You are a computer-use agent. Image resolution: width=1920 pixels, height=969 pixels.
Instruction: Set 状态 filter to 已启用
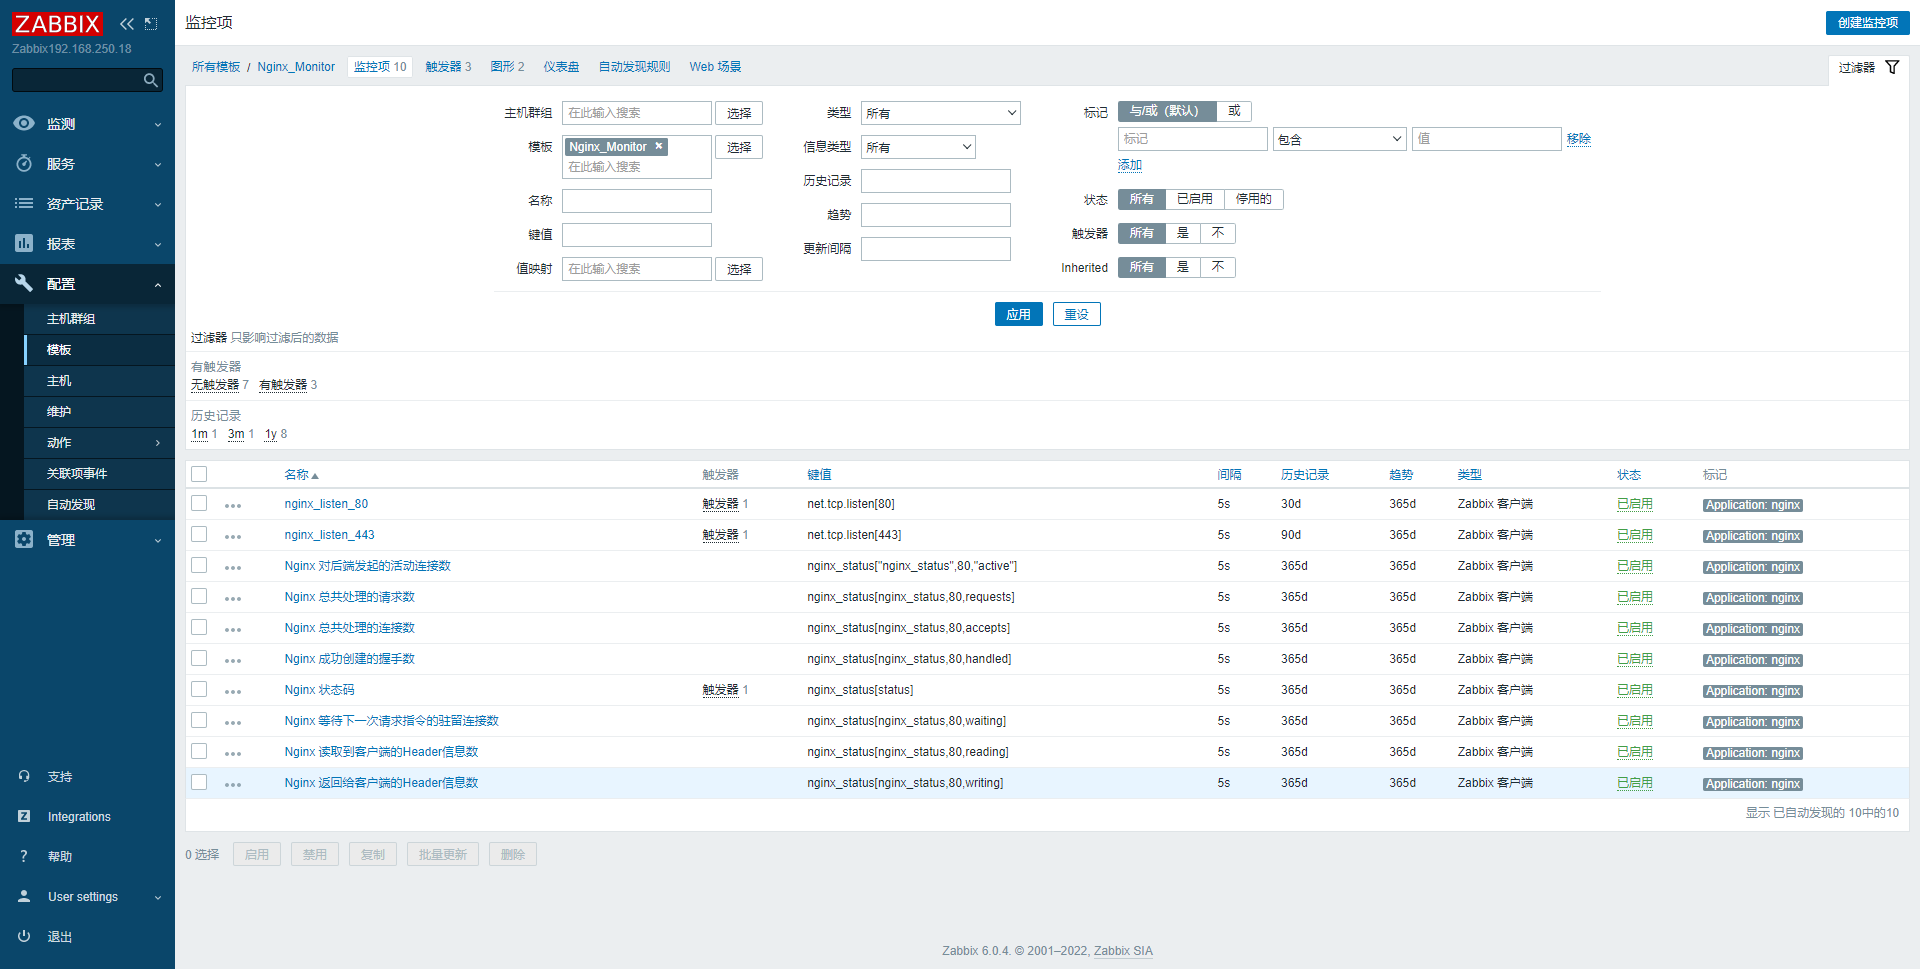point(1194,199)
